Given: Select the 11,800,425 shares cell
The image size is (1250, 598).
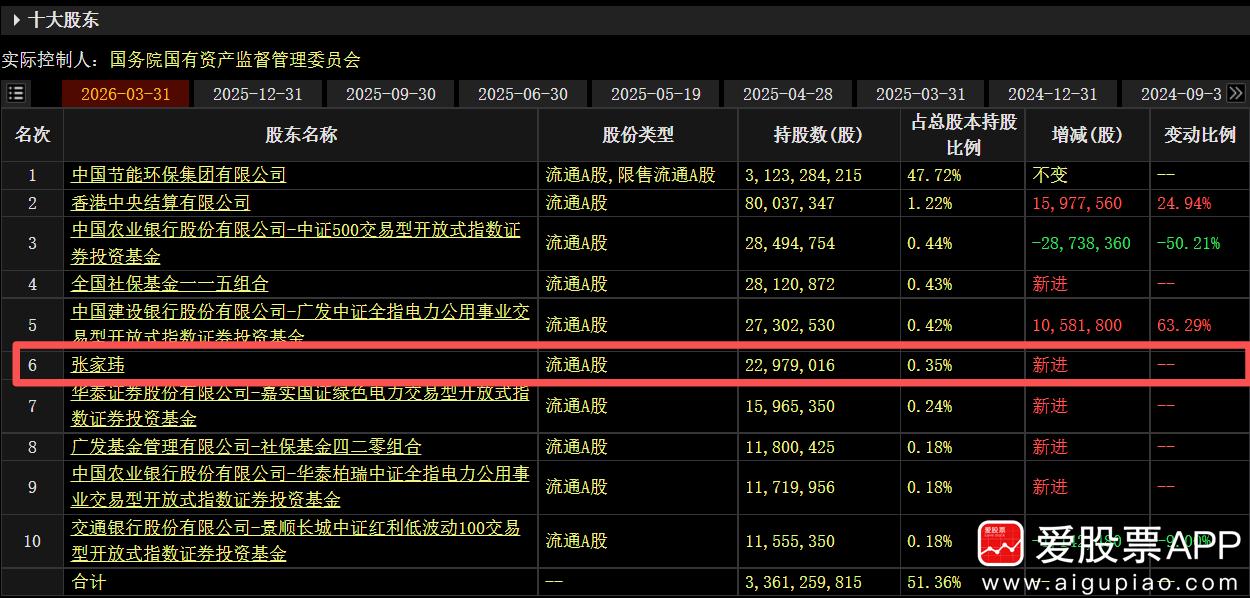Looking at the screenshot, I should point(790,447).
